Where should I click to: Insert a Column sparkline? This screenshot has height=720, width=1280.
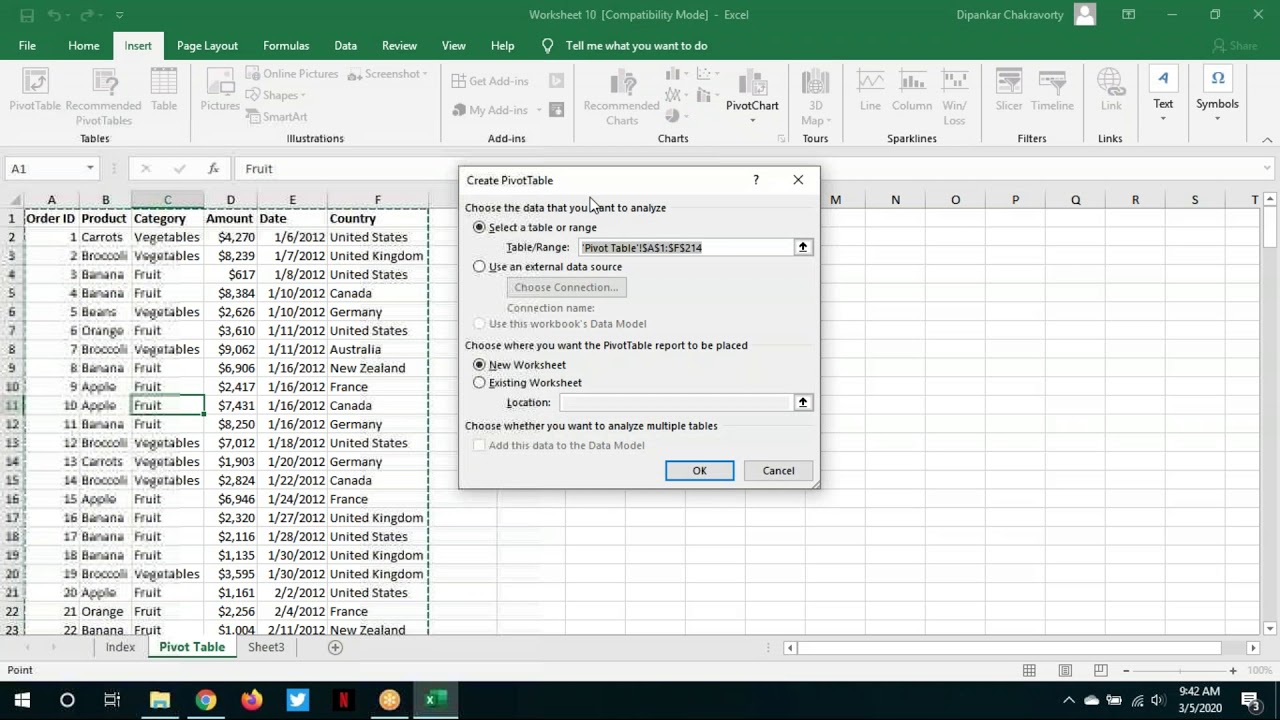coord(912,90)
